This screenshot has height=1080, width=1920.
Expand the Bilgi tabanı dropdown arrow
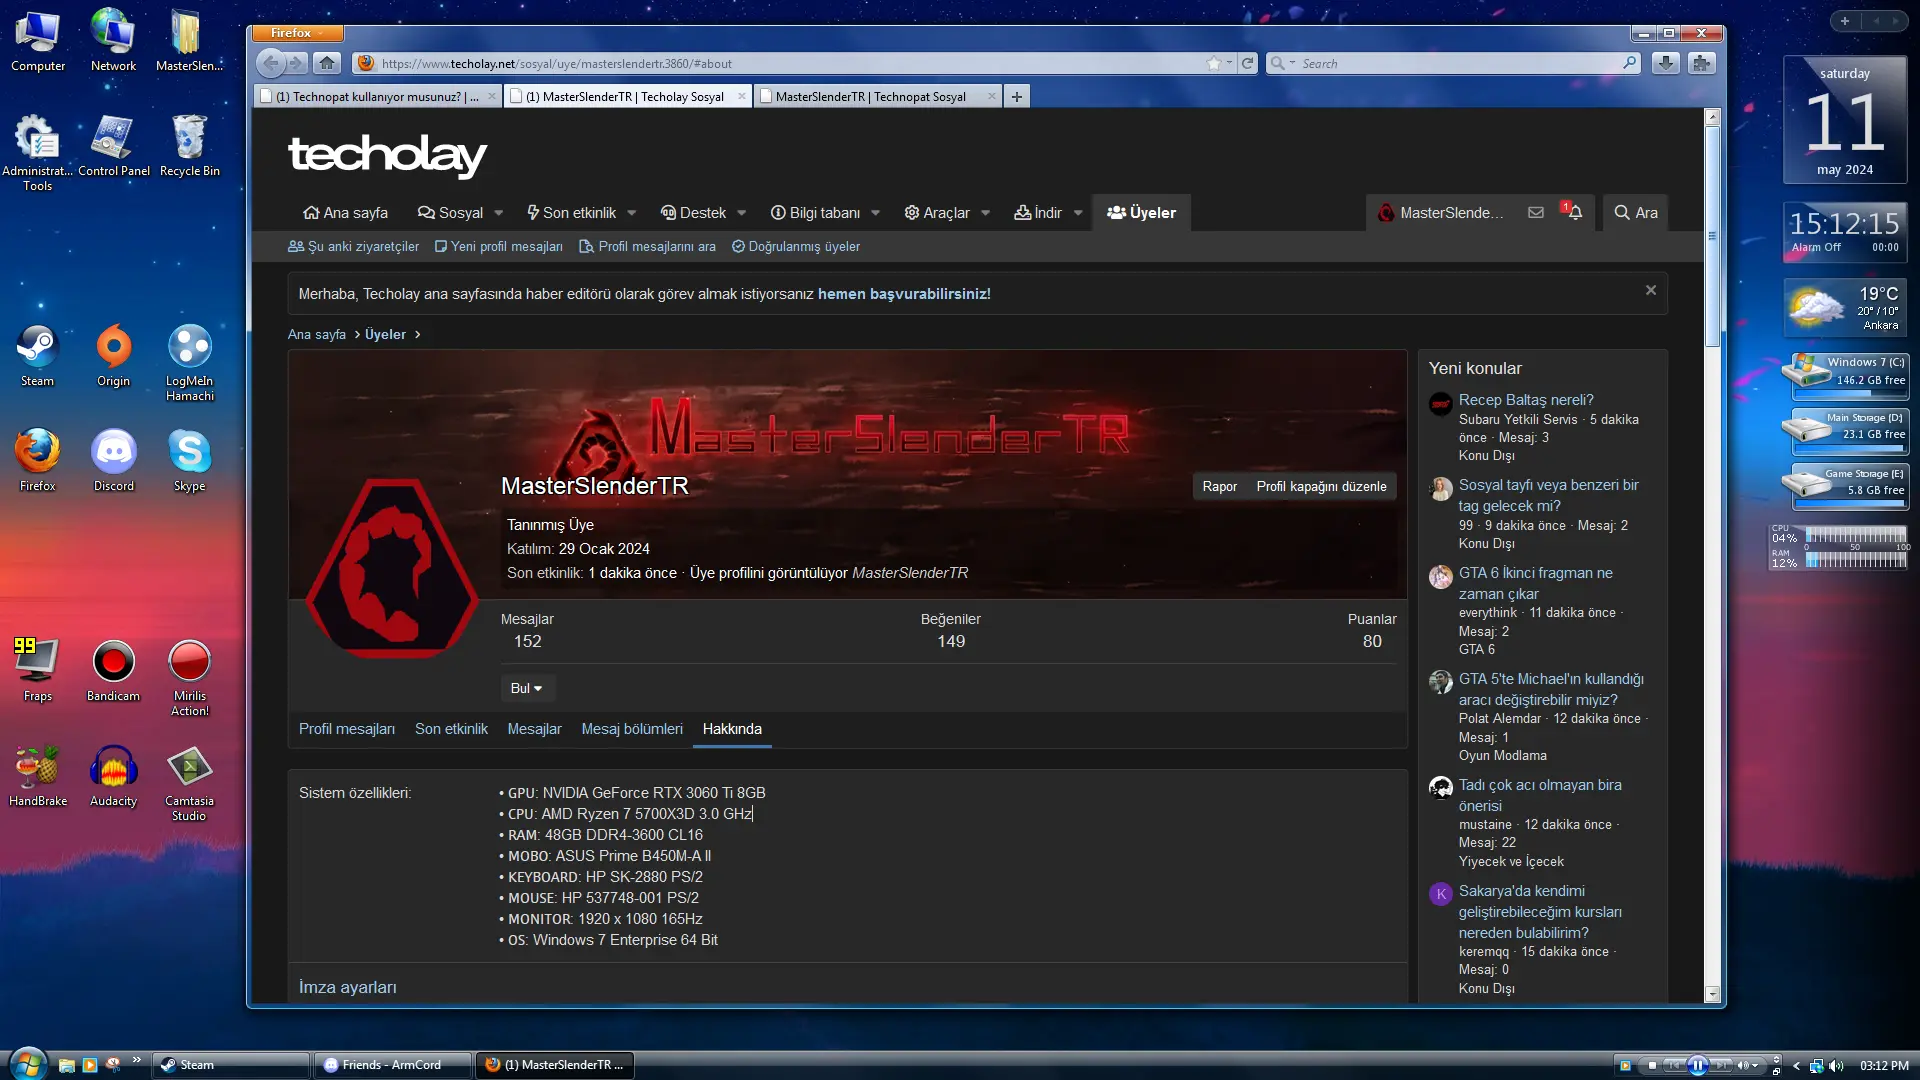pyautogui.click(x=875, y=213)
